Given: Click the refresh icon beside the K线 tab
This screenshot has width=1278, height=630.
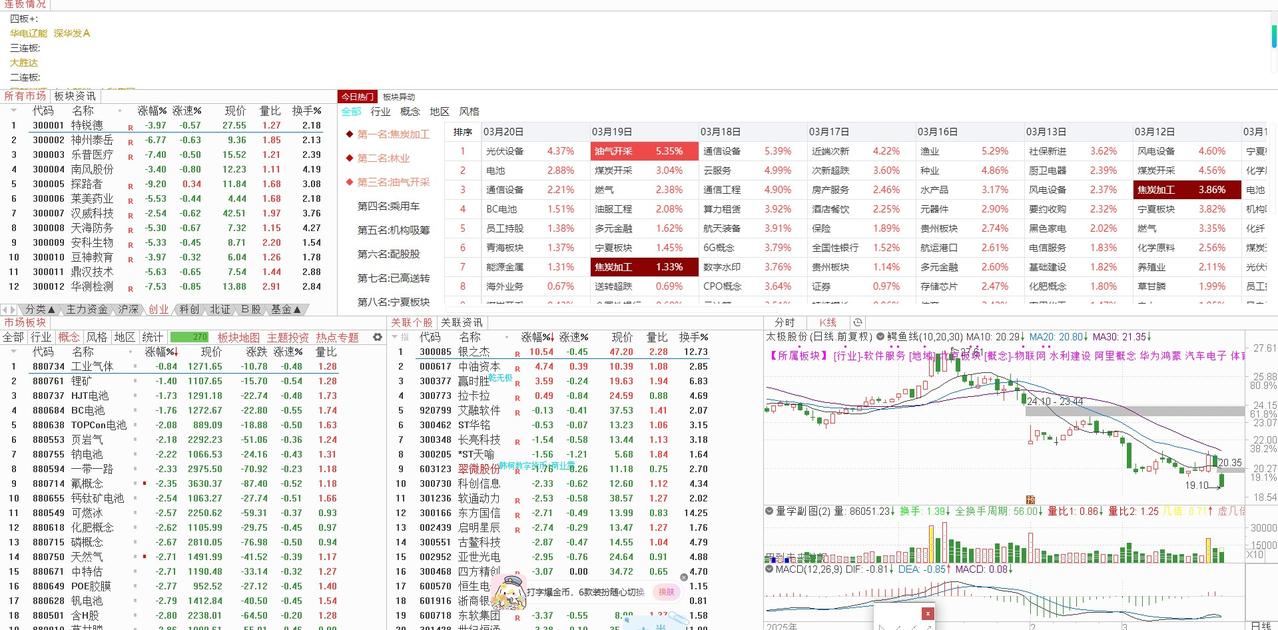Looking at the screenshot, I should [x=858, y=322].
